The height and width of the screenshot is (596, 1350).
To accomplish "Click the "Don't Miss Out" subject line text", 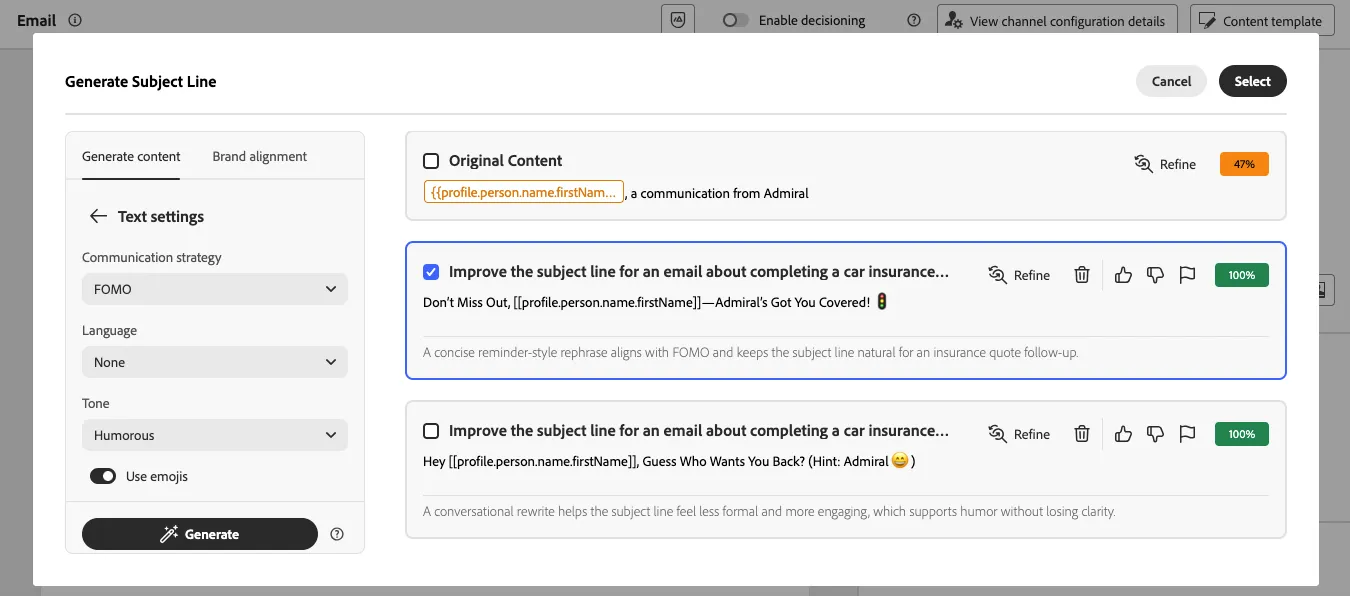I will coord(655,302).
